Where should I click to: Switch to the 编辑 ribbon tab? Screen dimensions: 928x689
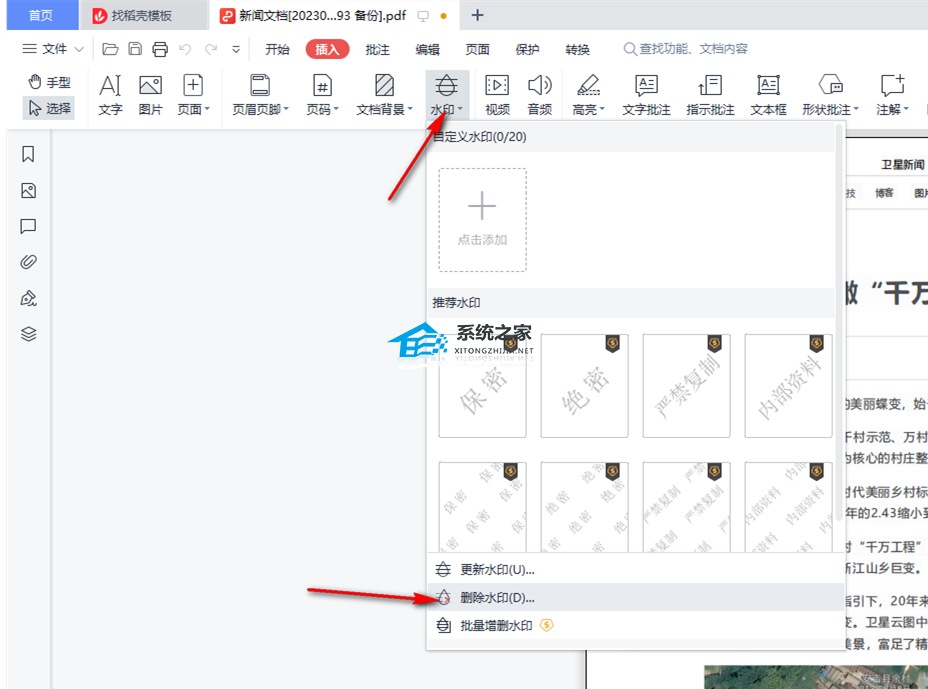(x=427, y=50)
